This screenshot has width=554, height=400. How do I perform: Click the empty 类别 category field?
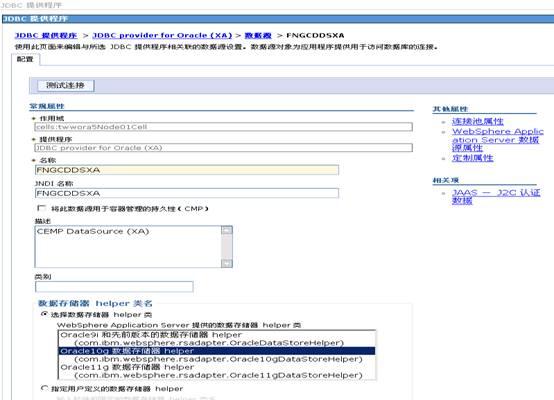pos(114,287)
